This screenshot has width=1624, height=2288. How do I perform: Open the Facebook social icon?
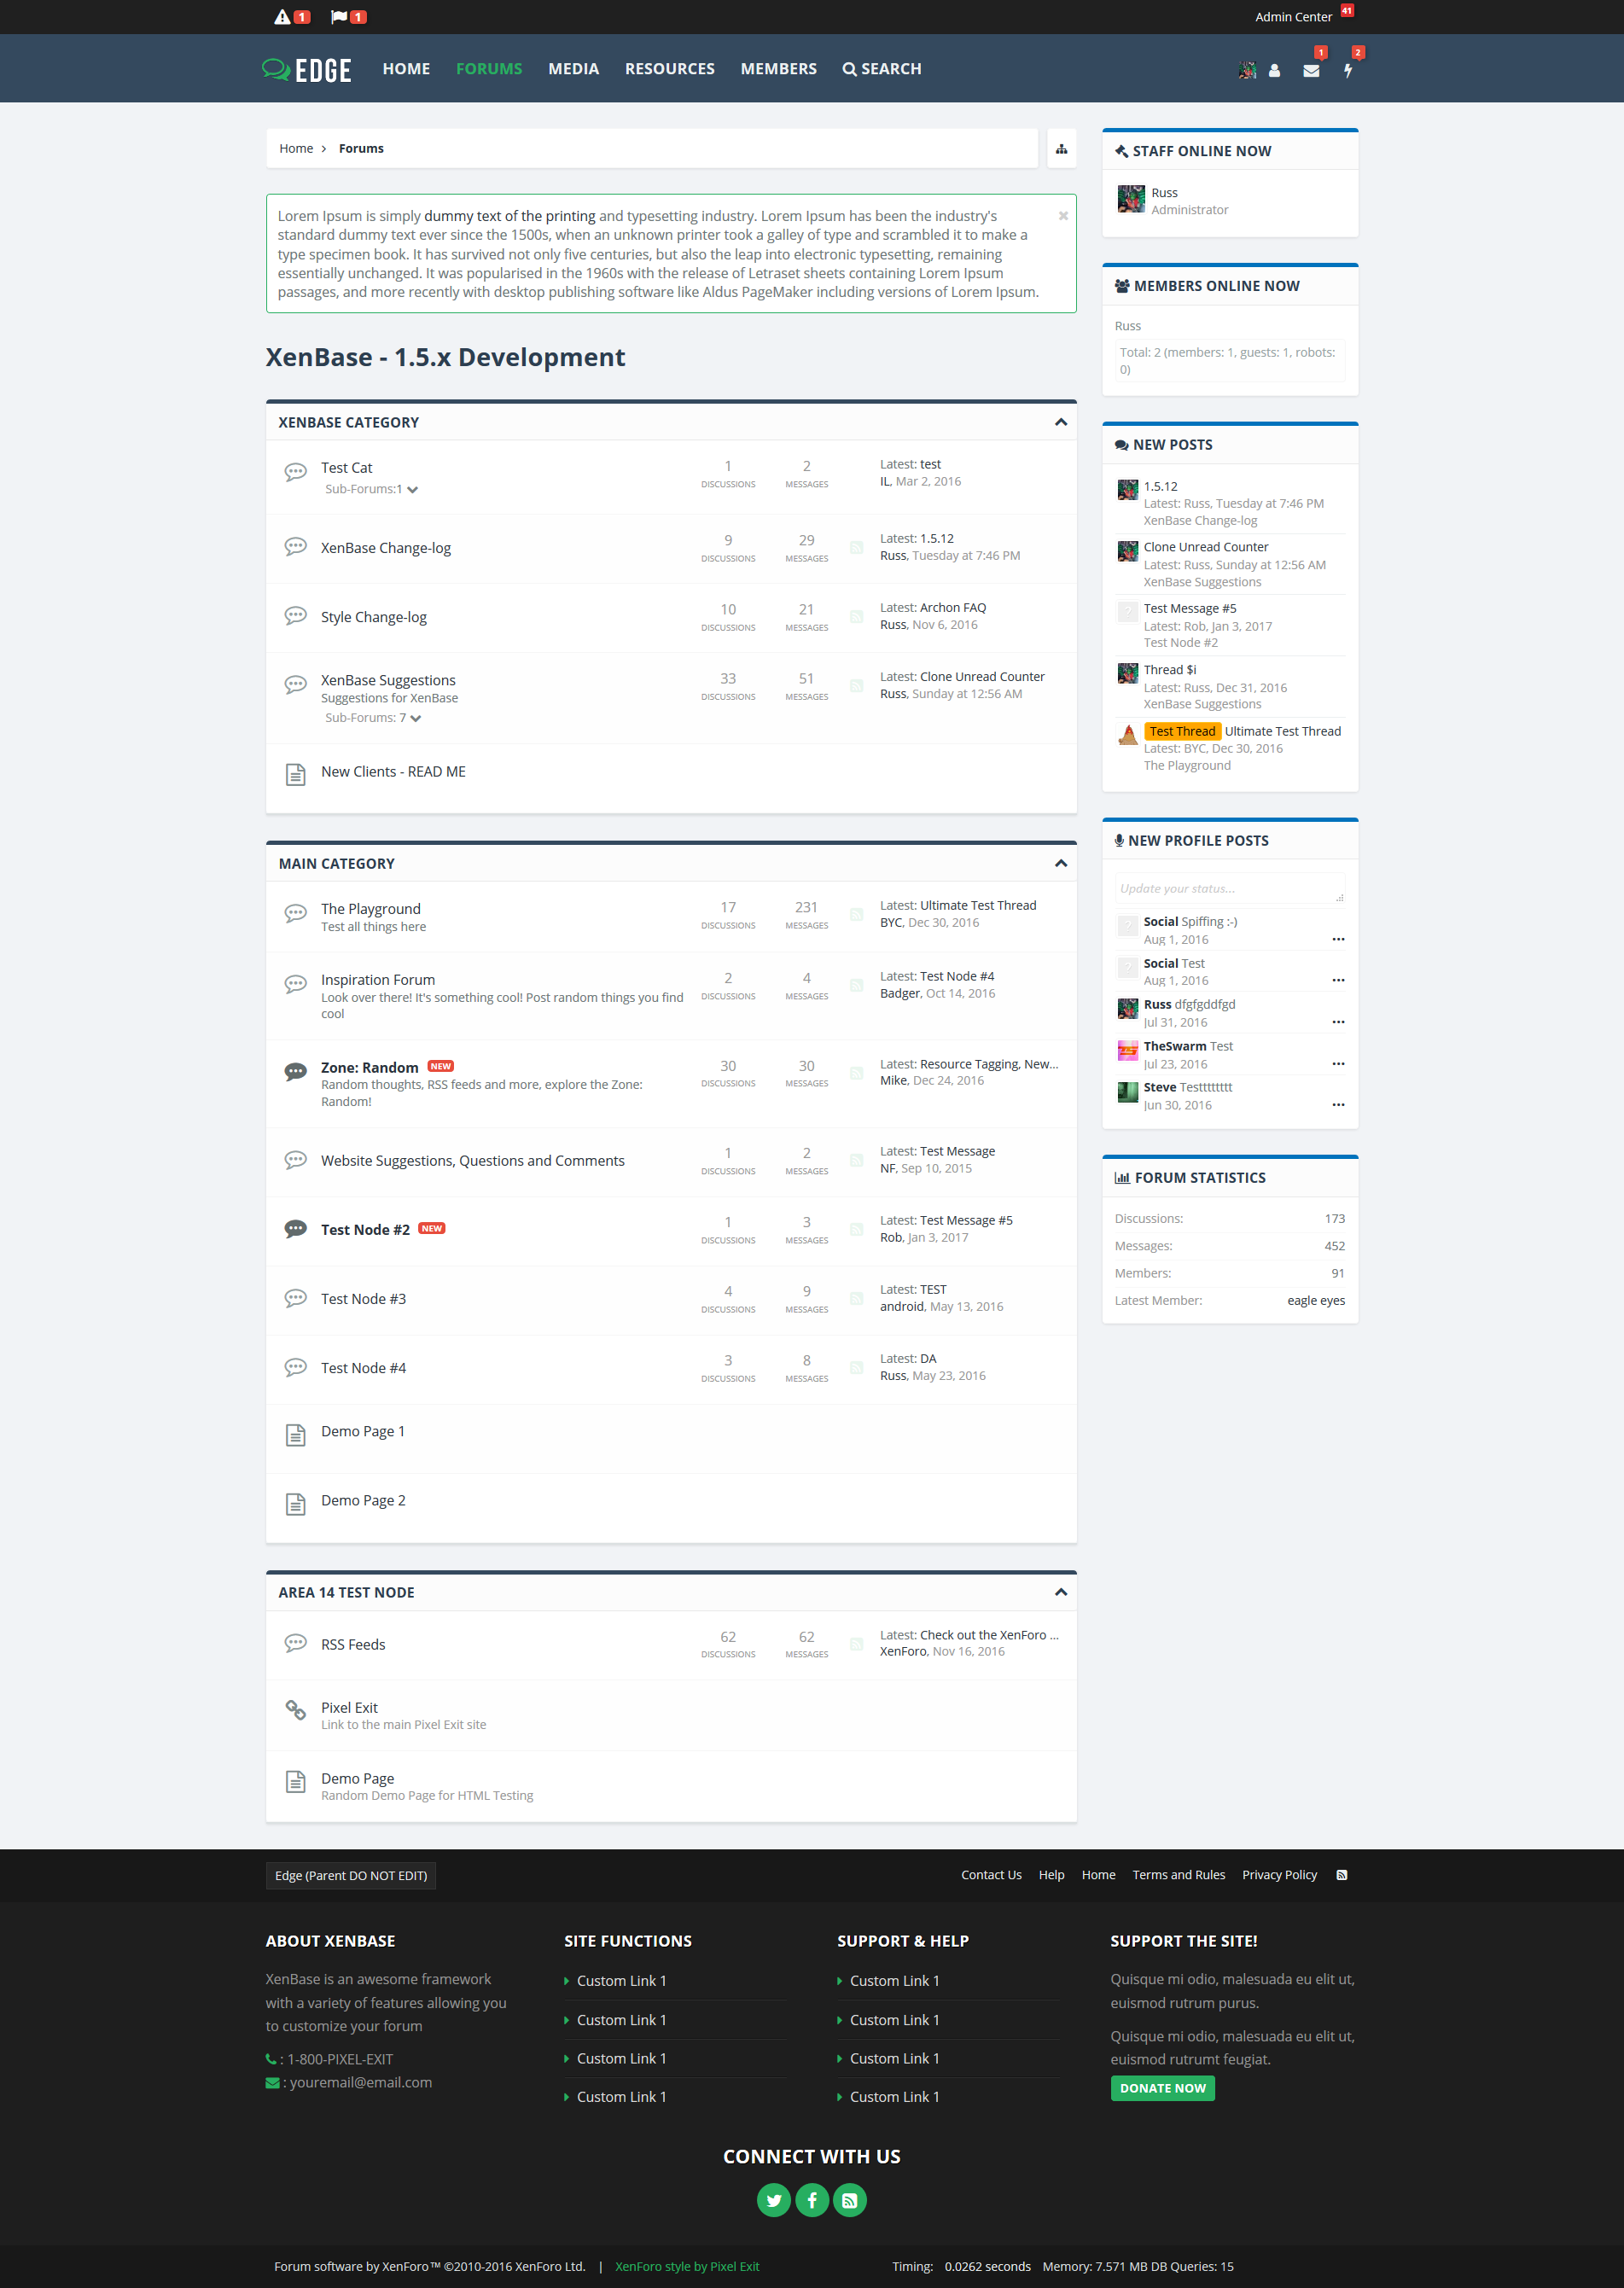[811, 2200]
